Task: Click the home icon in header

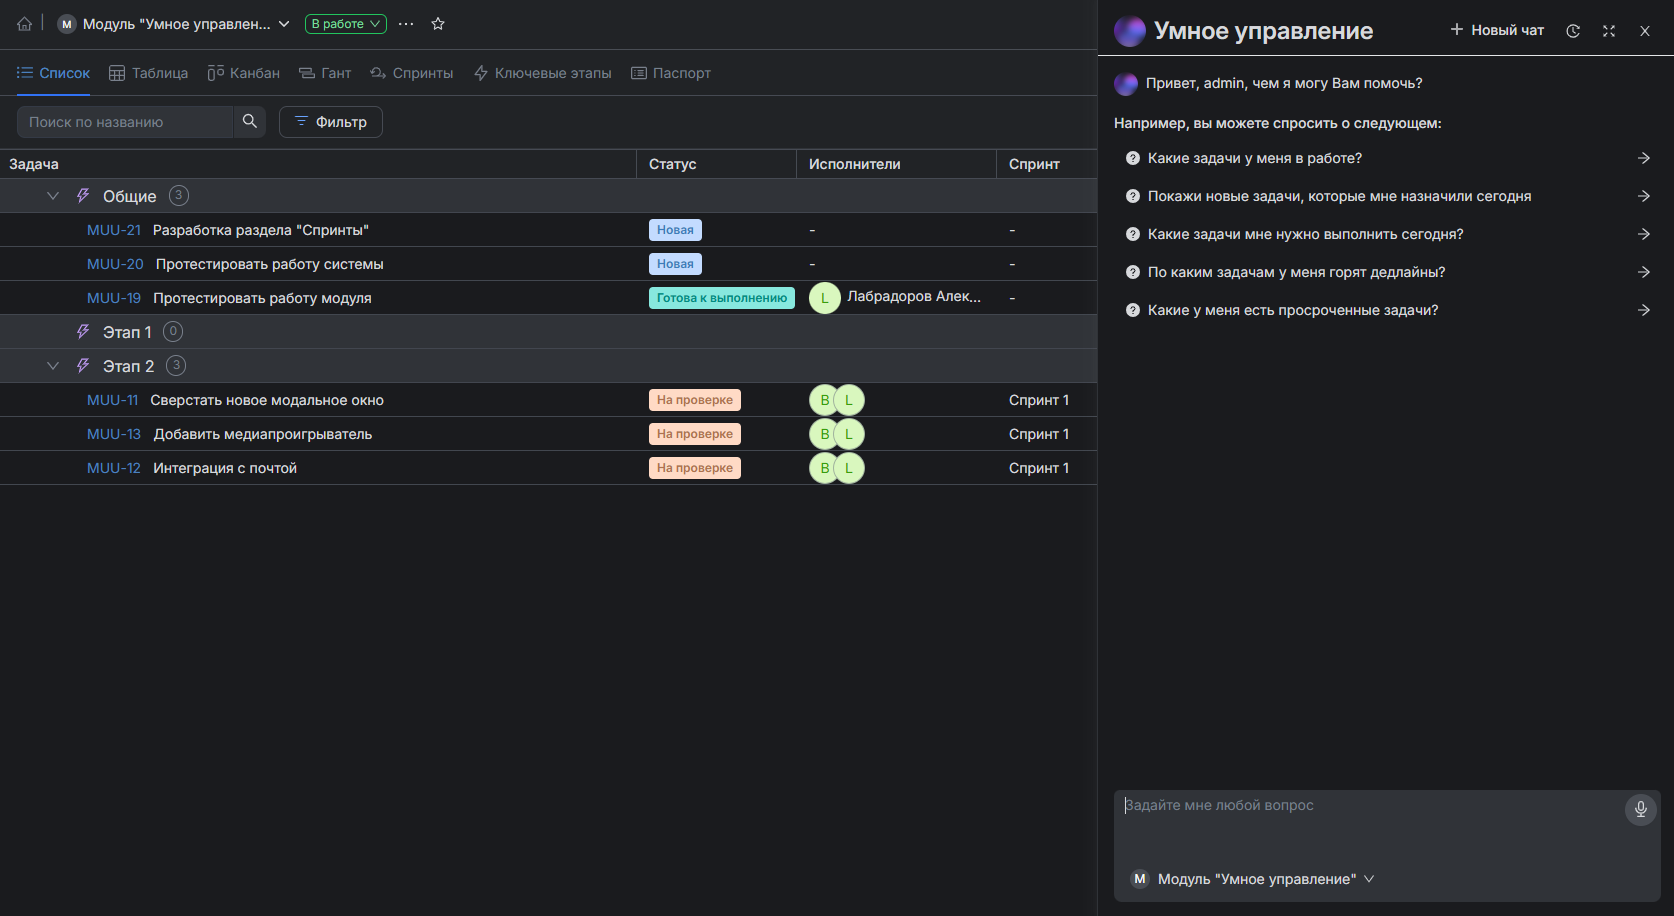Action: [x=24, y=24]
